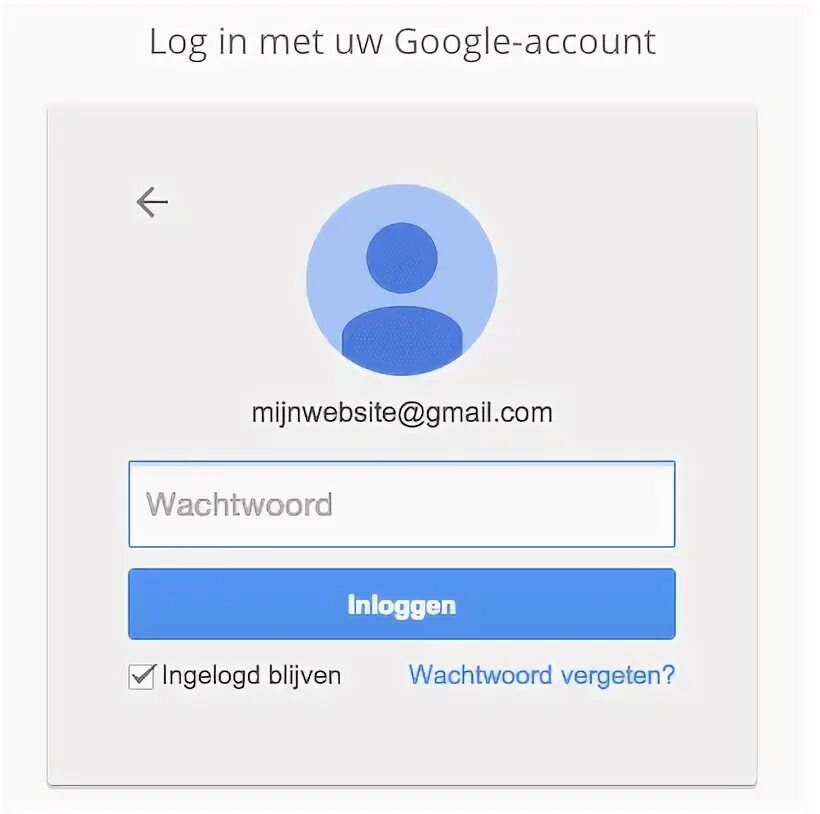Click the checkmark inside the Ingelogd blijven box
820x814 pixels.
pos(143,675)
